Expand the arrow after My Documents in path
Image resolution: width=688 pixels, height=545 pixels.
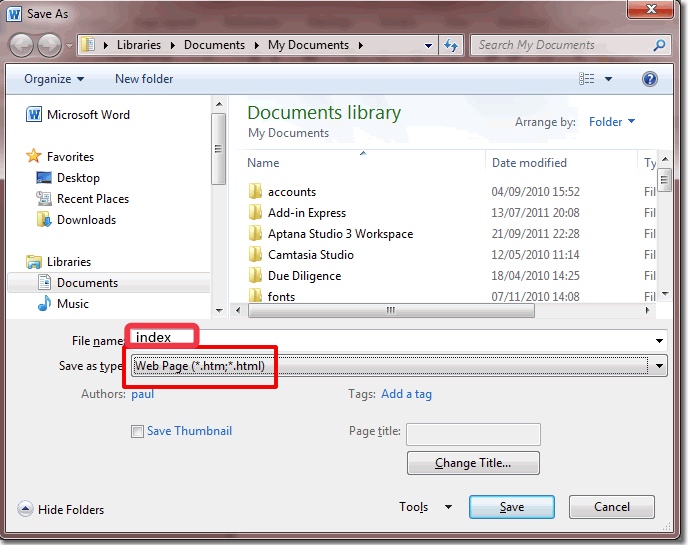(x=361, y=45)
